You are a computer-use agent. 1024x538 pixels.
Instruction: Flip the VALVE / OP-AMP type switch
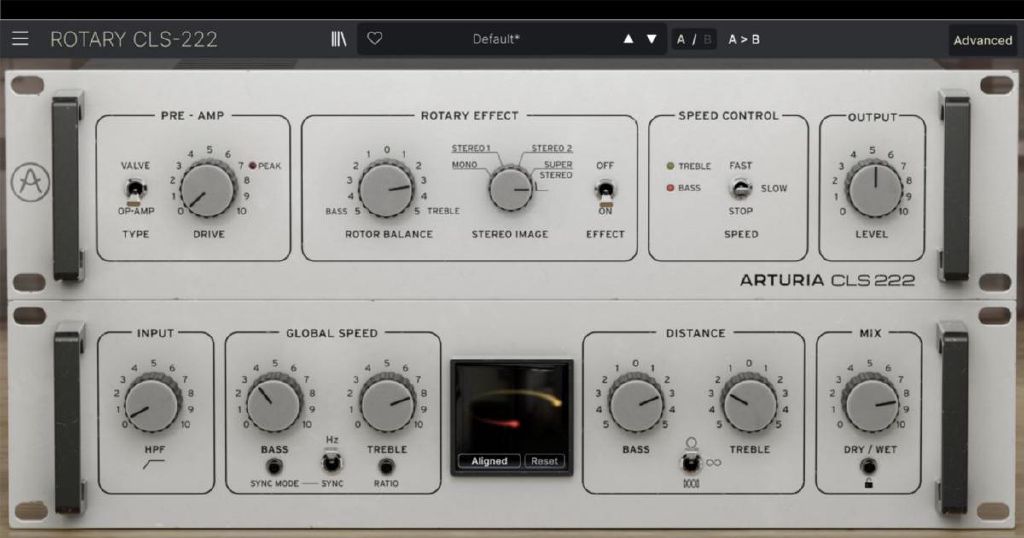135,190
